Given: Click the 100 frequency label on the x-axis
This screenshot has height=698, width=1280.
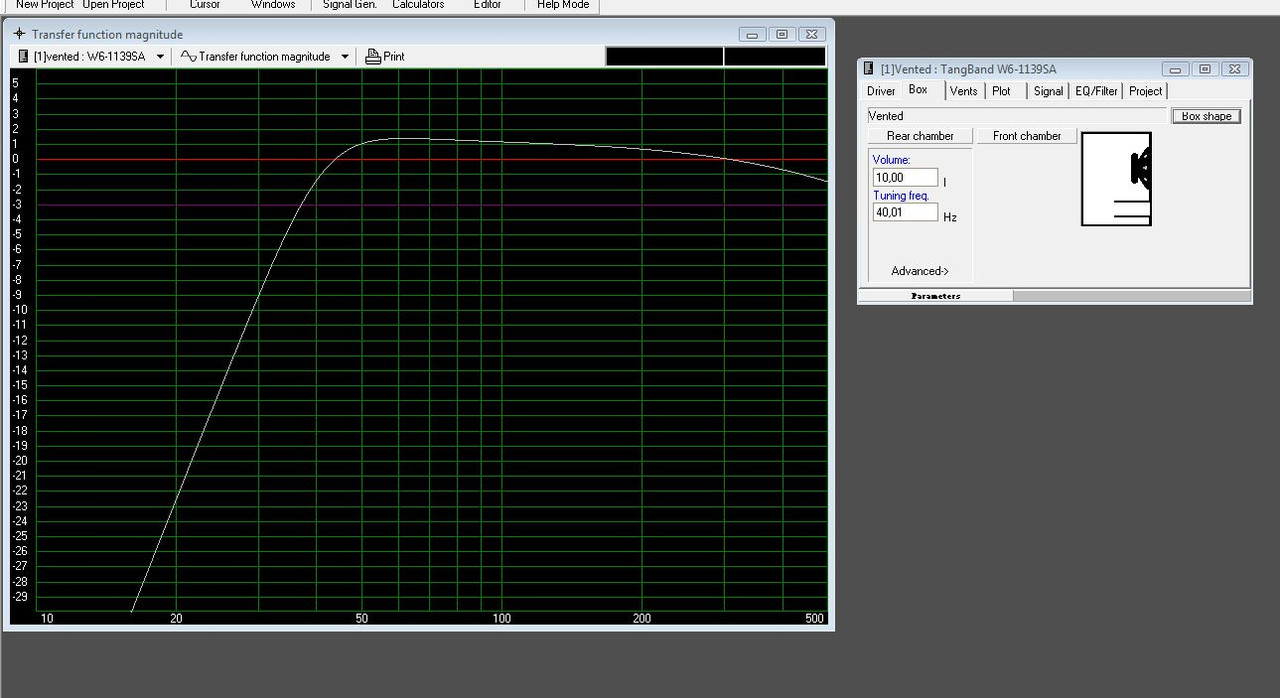Looking at the screenshot, I should click(x=501, y=618).
